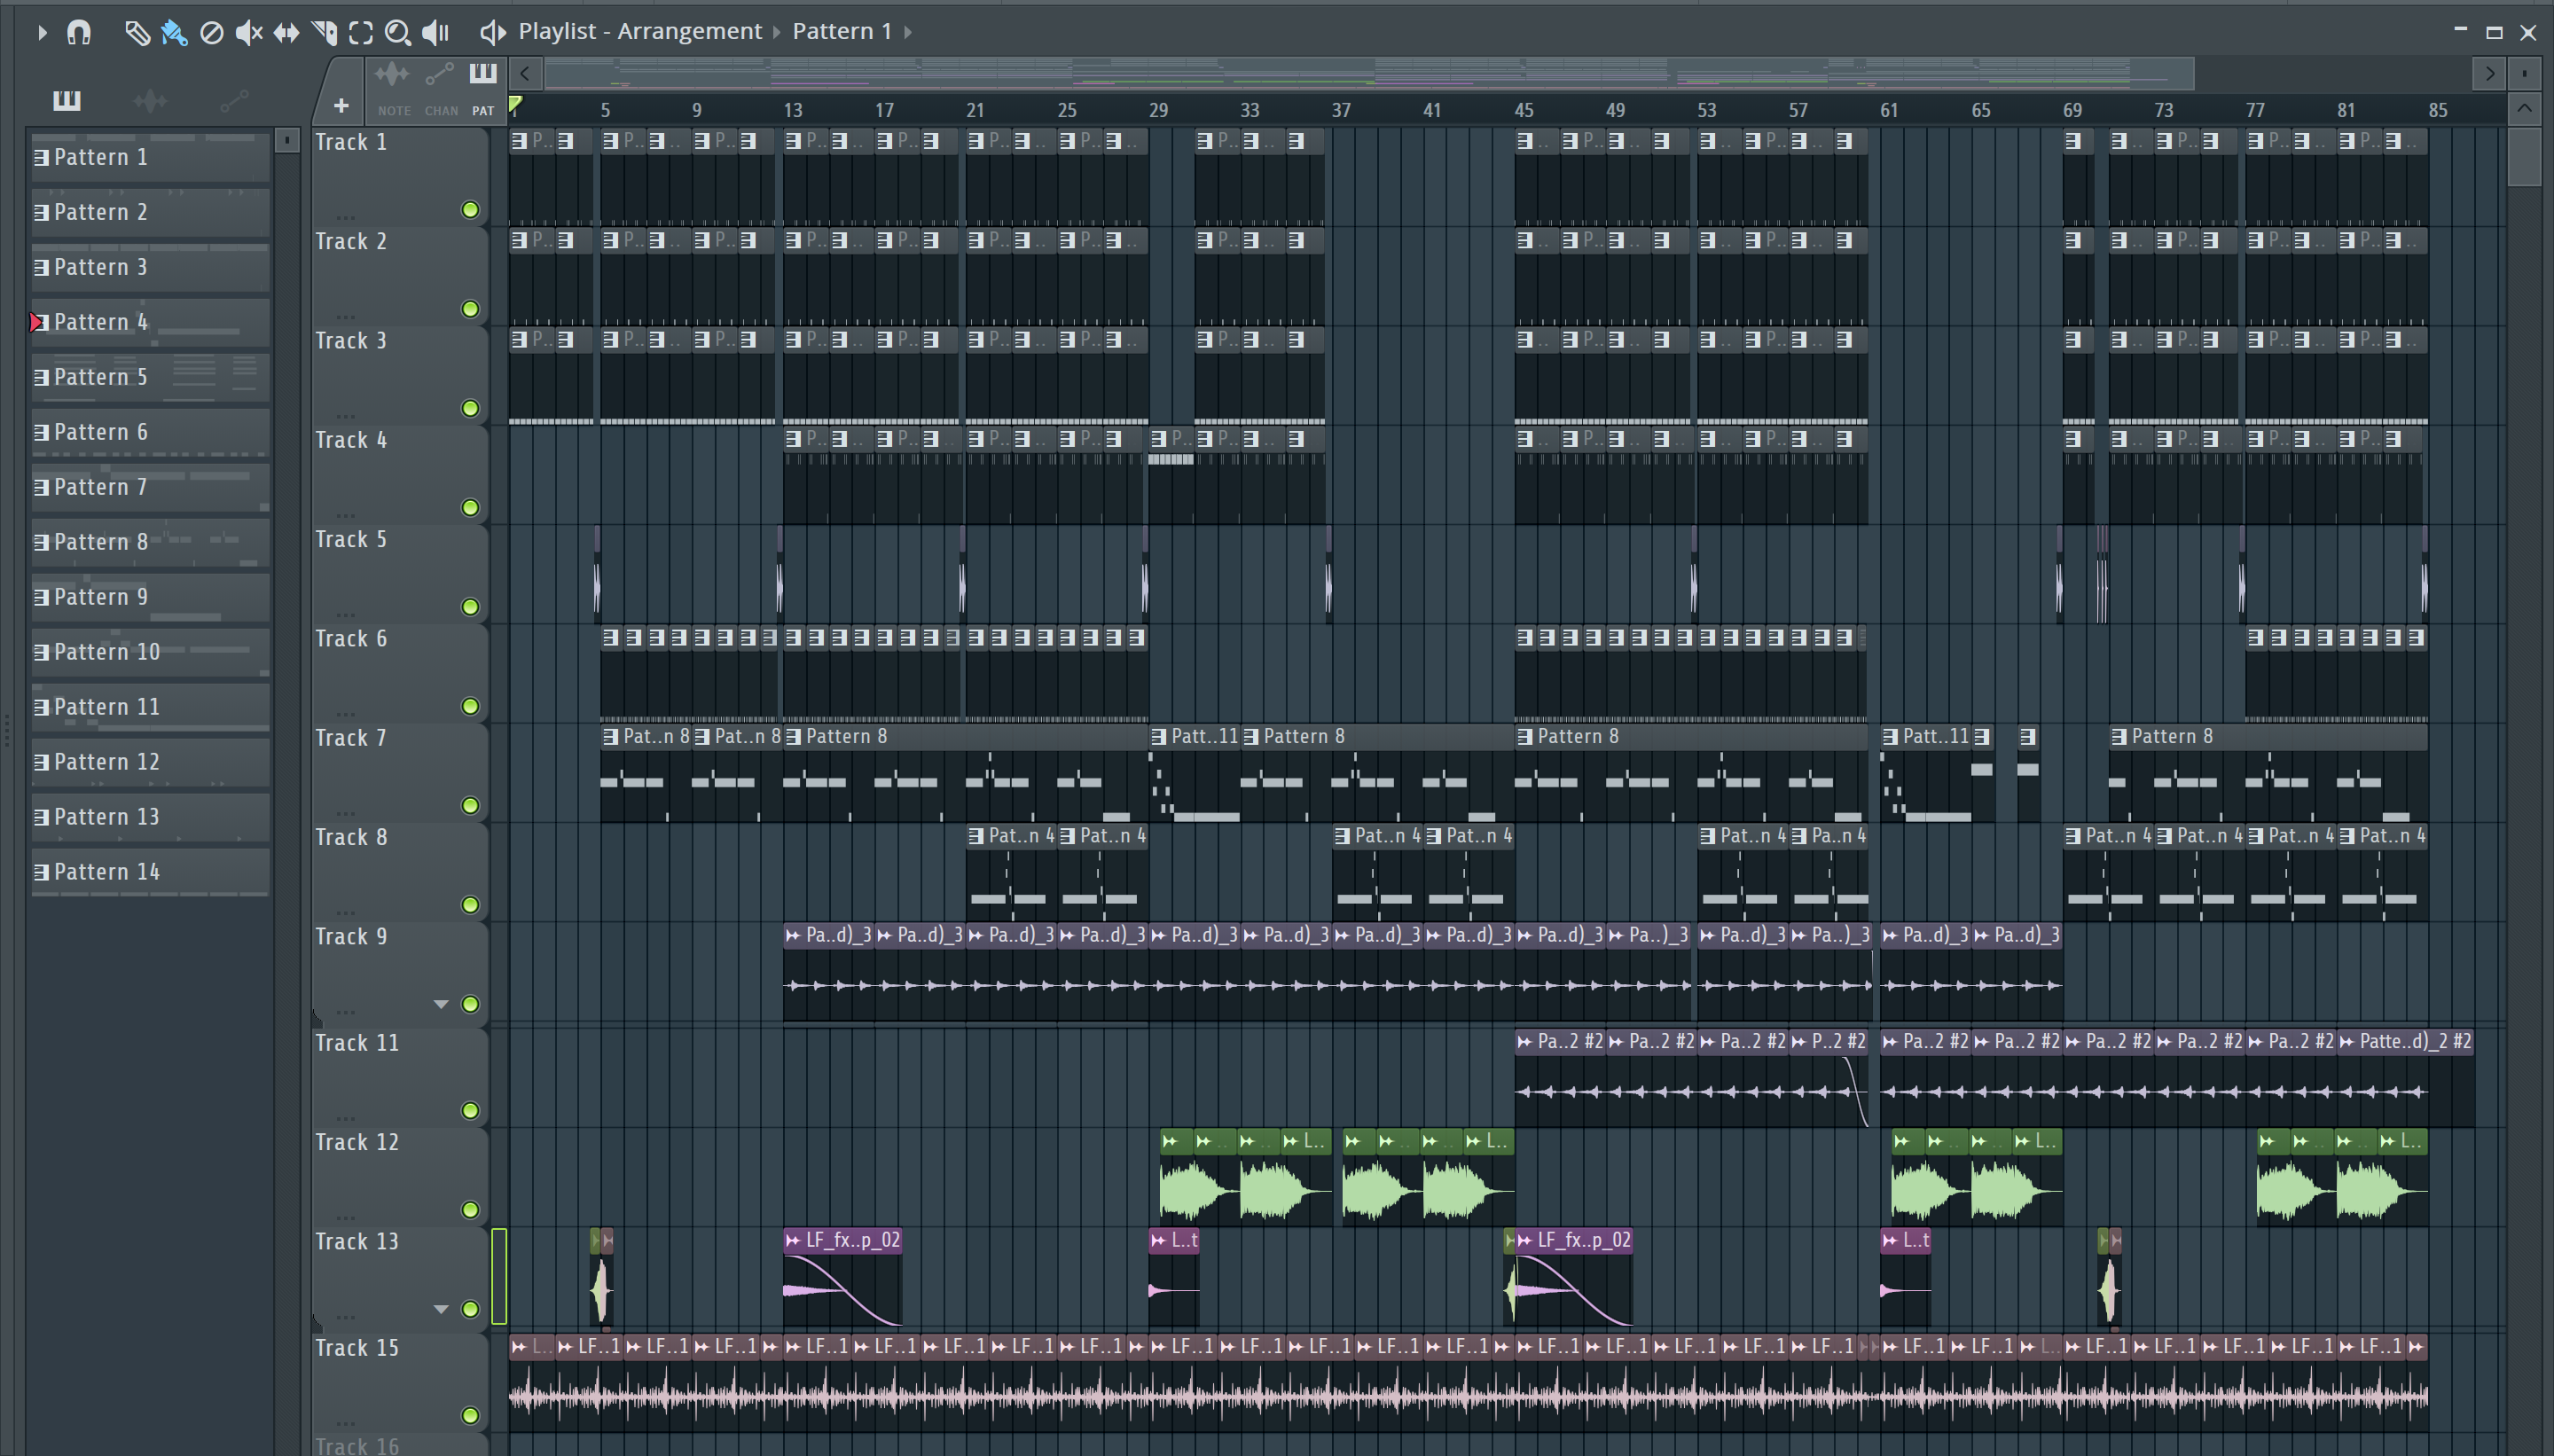This screenshot has width=2554, height=1456.
Task: Select the Slip tool
Action: (x=286, y=32)
